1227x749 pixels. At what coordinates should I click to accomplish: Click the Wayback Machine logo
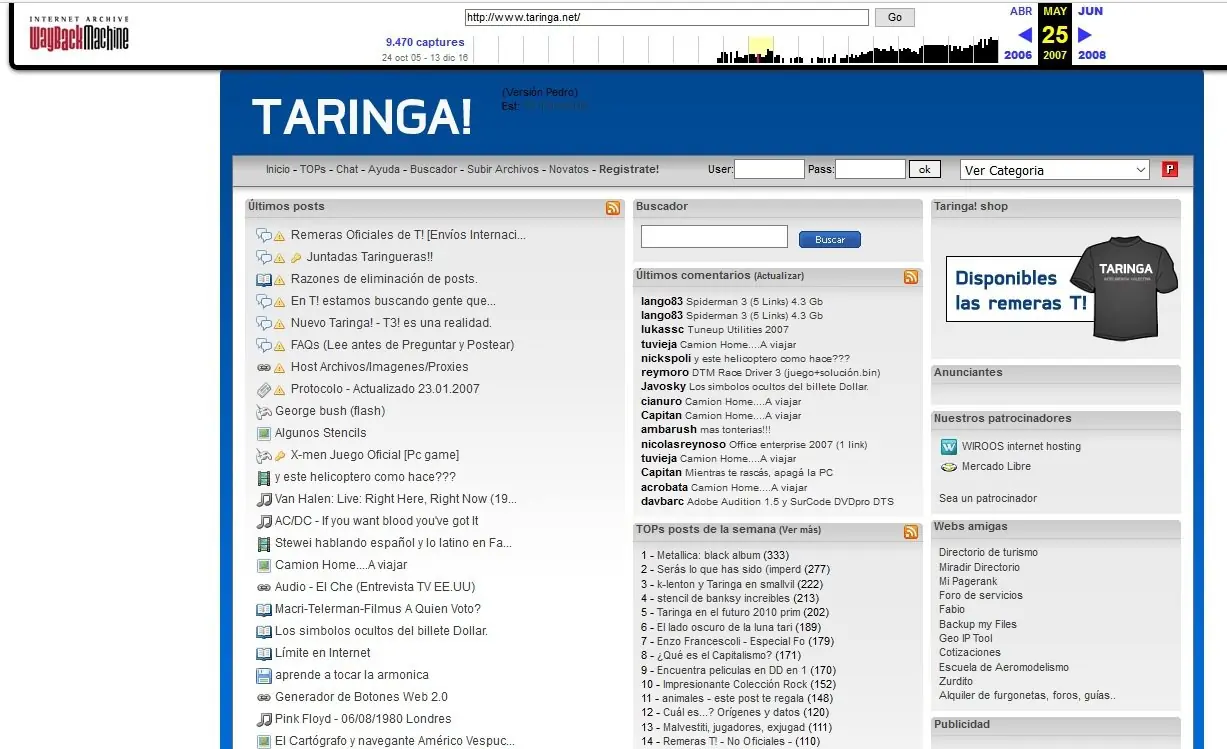point(79,34)
